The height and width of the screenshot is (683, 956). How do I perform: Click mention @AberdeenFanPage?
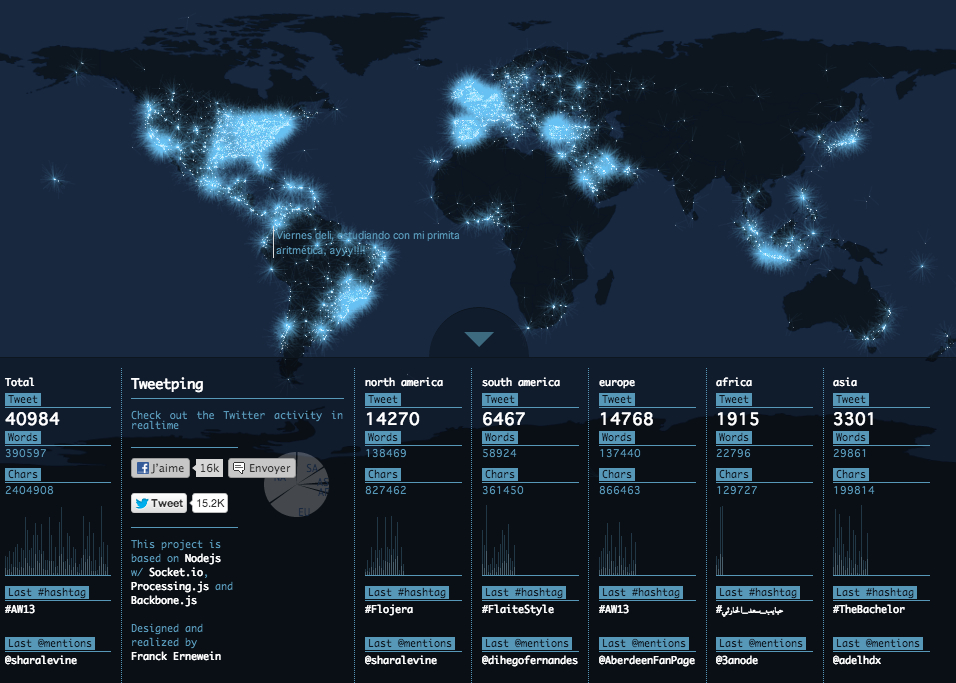click(647, 660)
